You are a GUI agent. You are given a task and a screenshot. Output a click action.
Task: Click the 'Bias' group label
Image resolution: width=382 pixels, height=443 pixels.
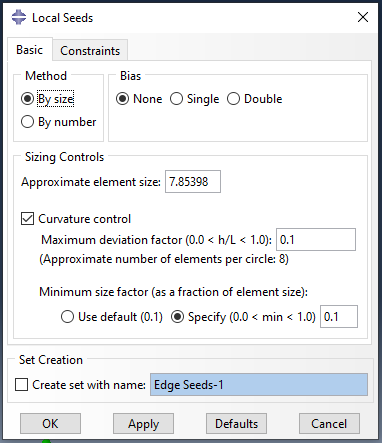point(130,76)
